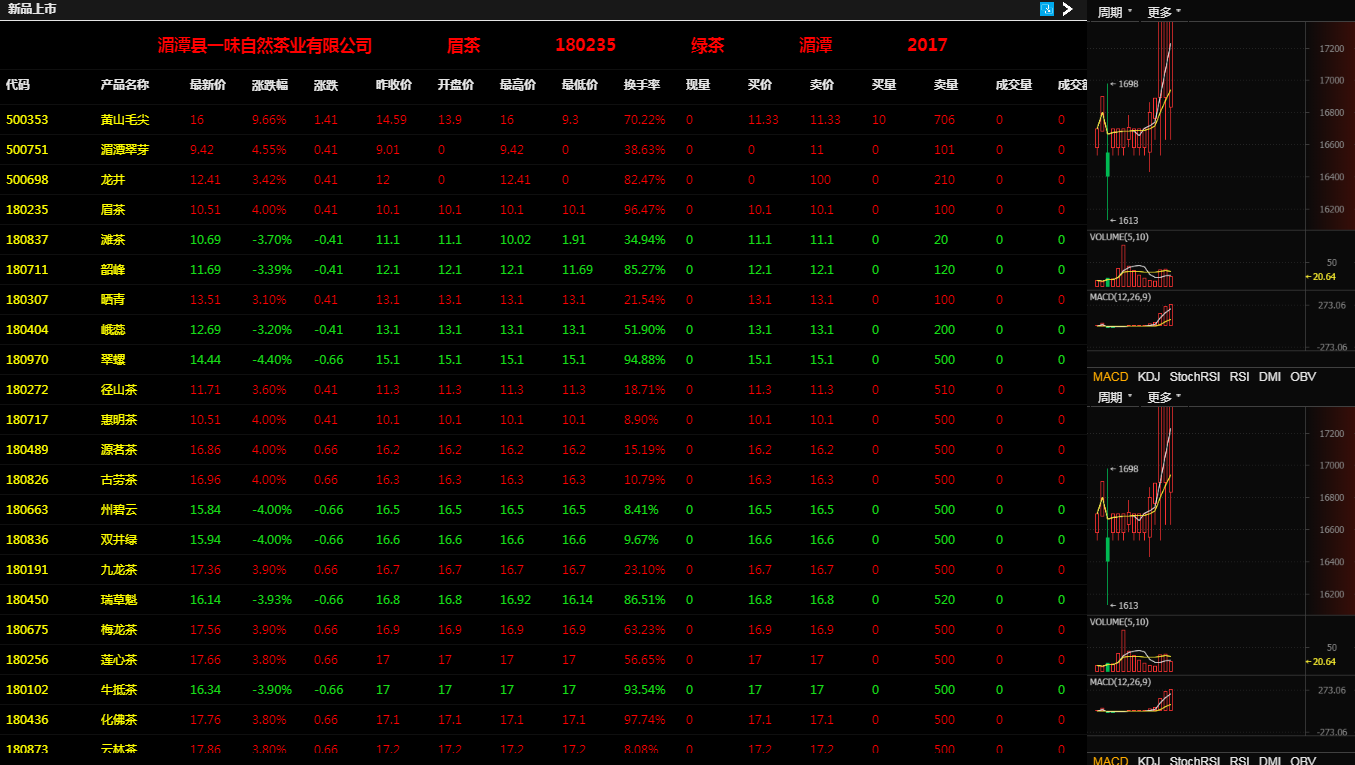
Task: Click the 新品上市 panel title
Action: [x=32, y=9]
